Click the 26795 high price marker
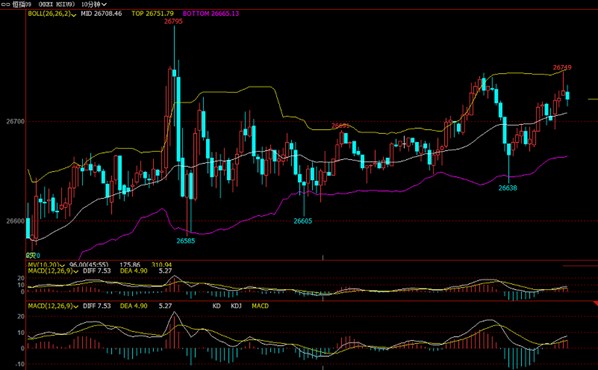 (x=173, y=21)
